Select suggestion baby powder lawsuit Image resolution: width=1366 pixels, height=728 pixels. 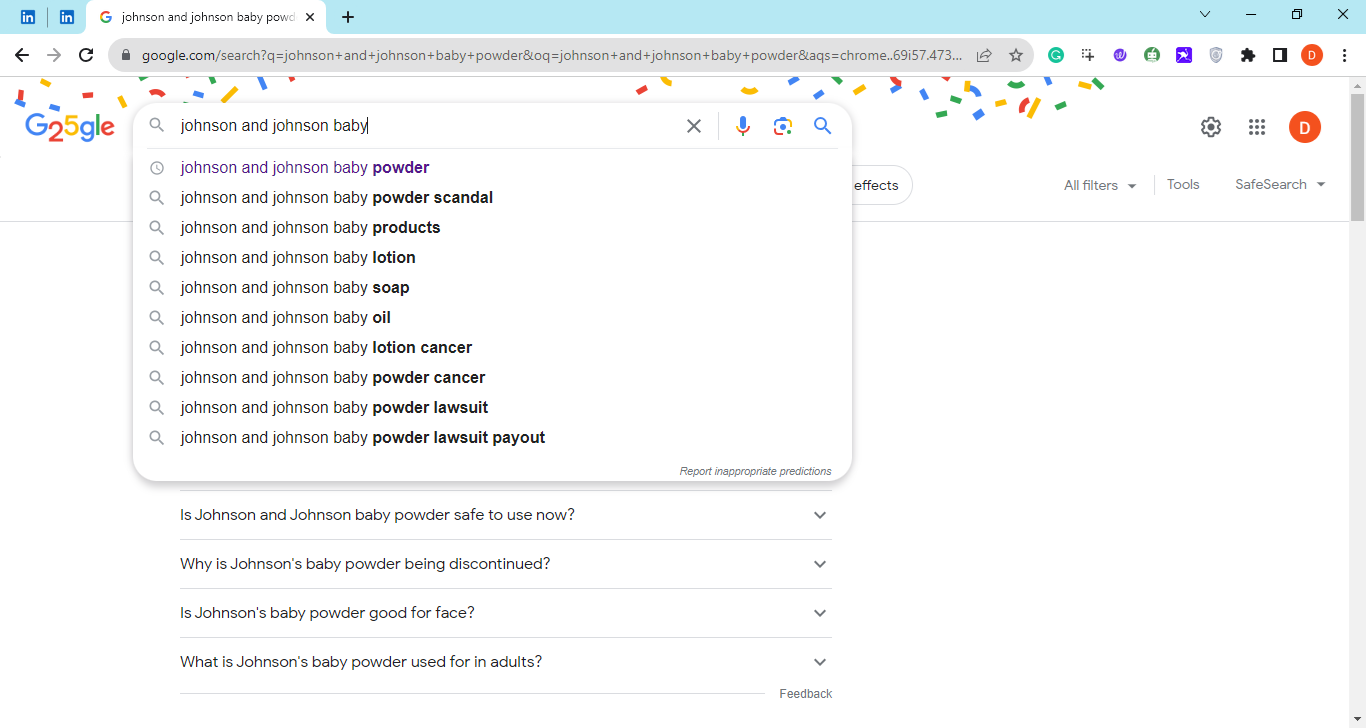click(492, 408)
